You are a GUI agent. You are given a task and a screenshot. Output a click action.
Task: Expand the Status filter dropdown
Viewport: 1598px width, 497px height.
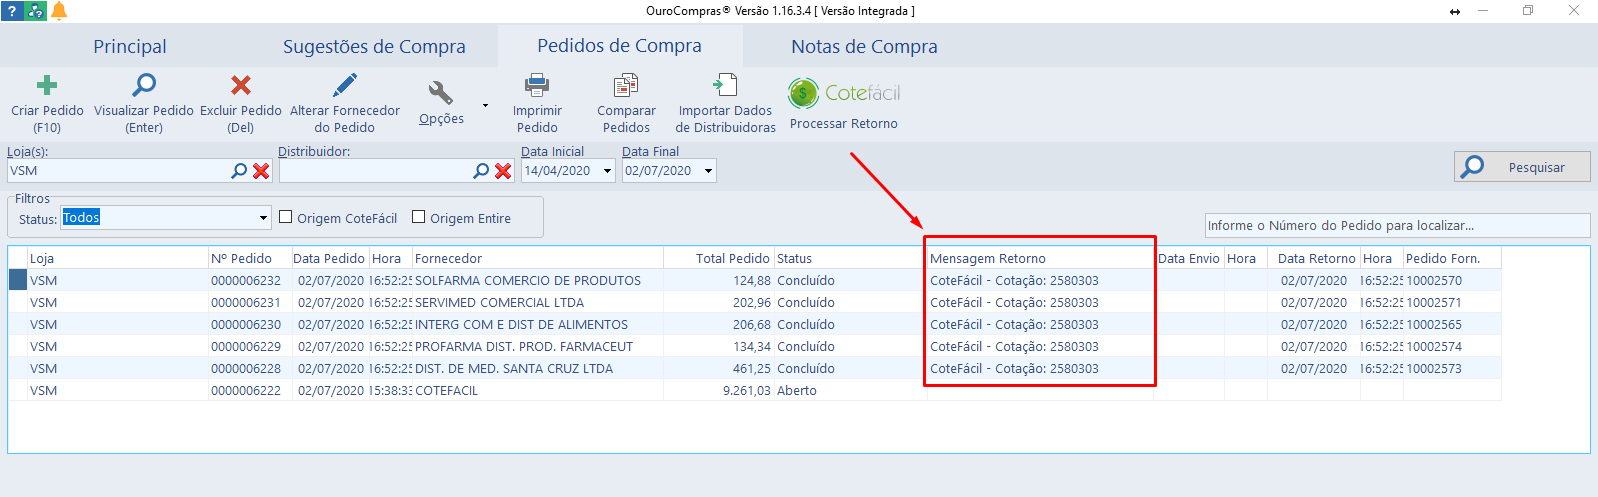click(263, 218)
